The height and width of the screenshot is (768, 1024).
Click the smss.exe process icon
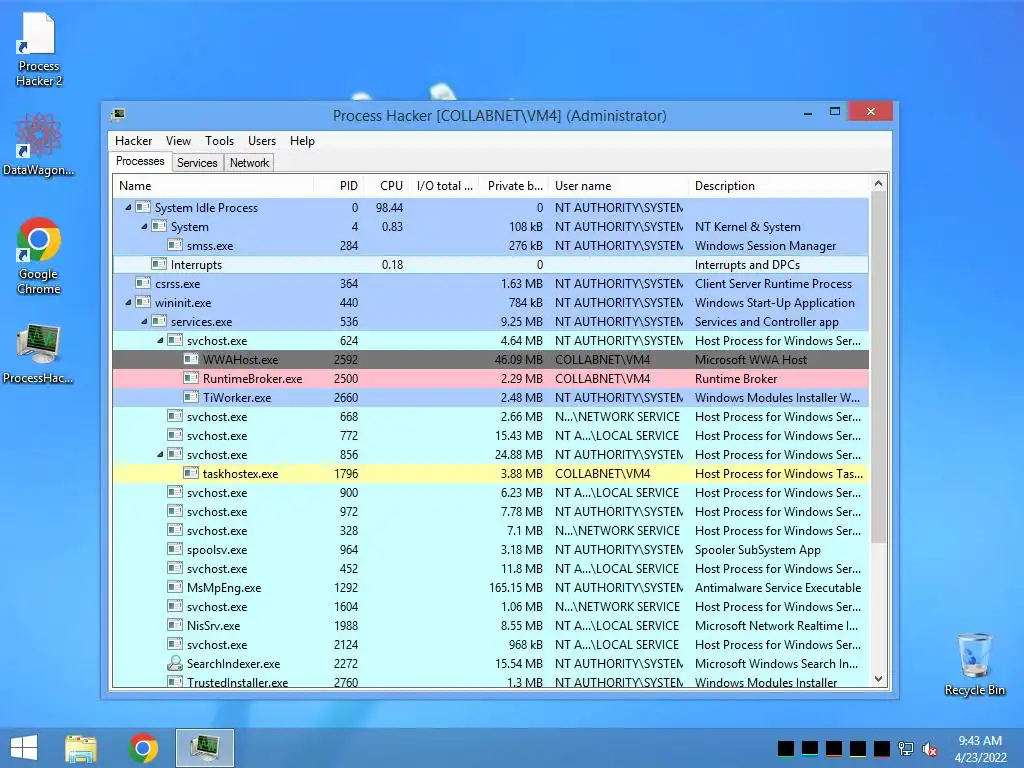(174, 246)
